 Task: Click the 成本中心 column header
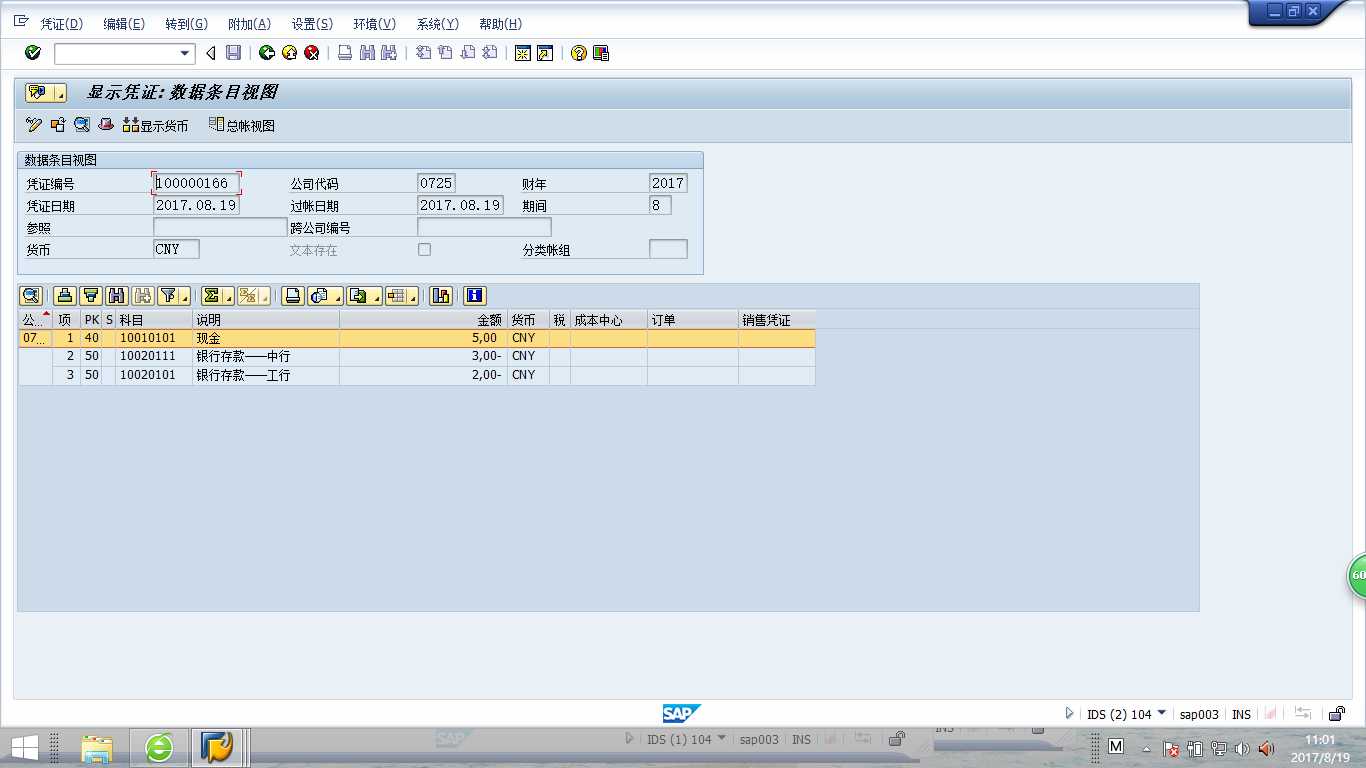(x=609, y=320)
